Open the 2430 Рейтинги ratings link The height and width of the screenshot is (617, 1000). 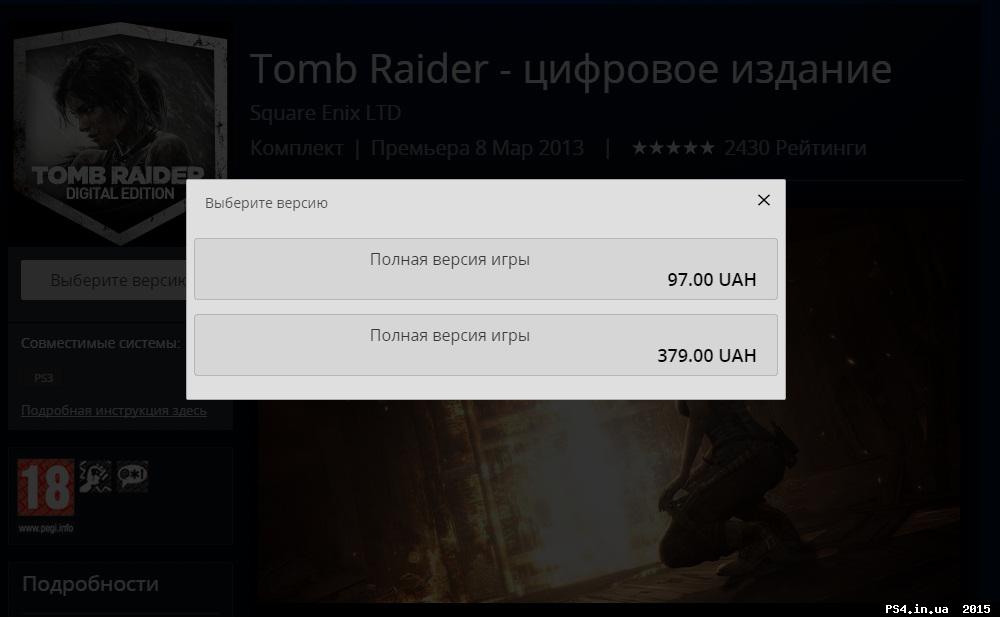pos(795,148)
